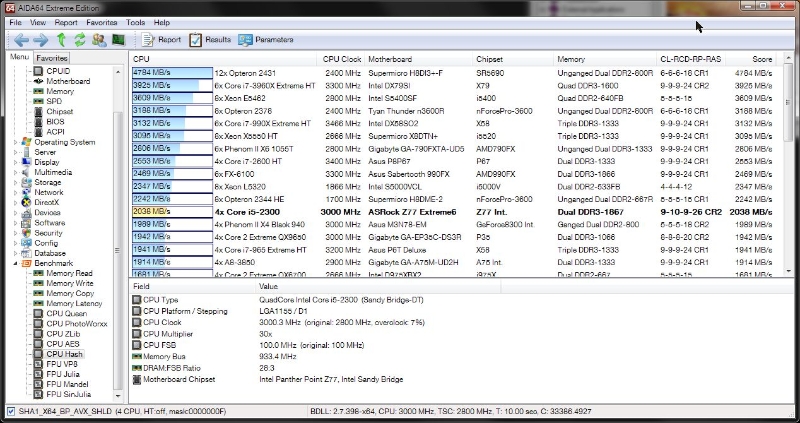800x423 pixels.
Task: Click the Value column header
Action: click(378, 286)
